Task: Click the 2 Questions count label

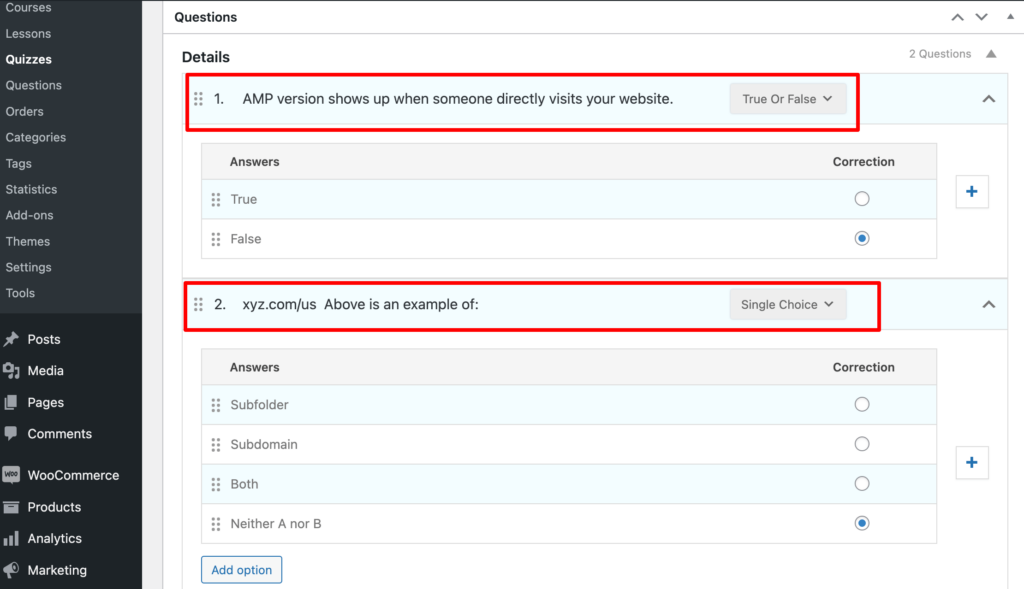Action: point(940,54)
